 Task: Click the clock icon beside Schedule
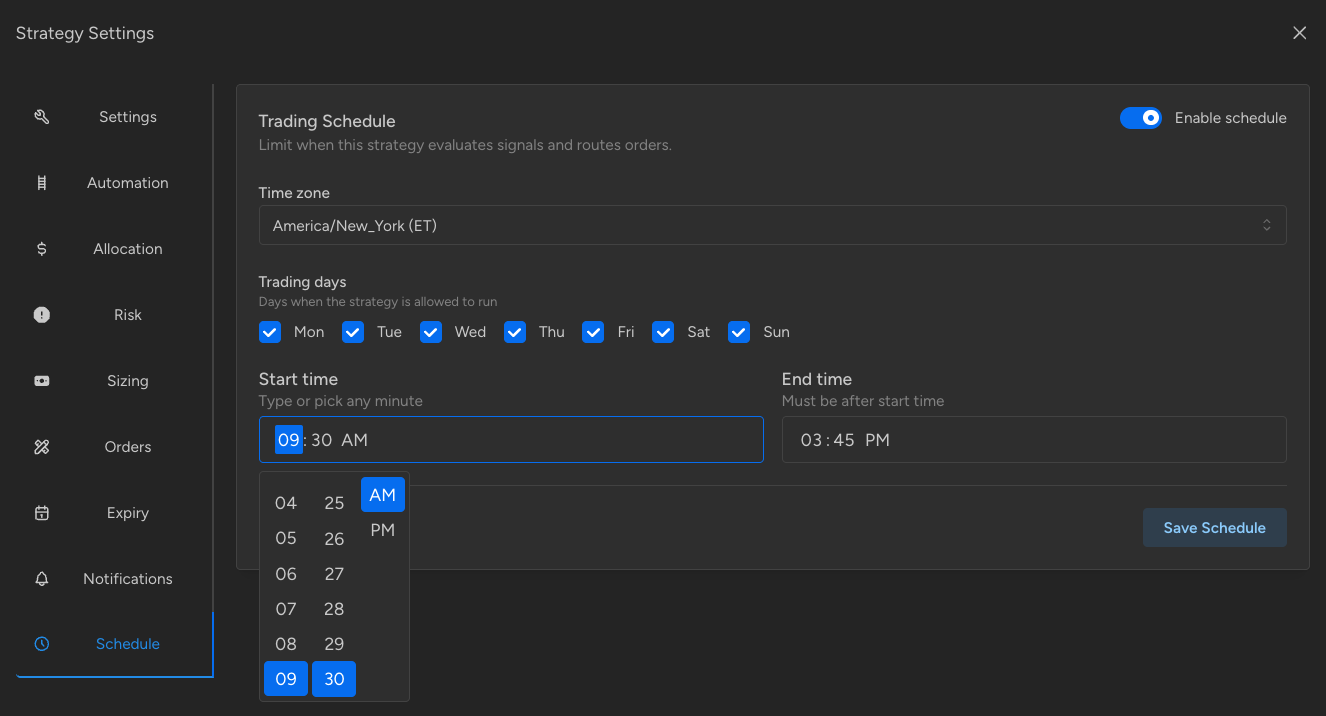42,644
